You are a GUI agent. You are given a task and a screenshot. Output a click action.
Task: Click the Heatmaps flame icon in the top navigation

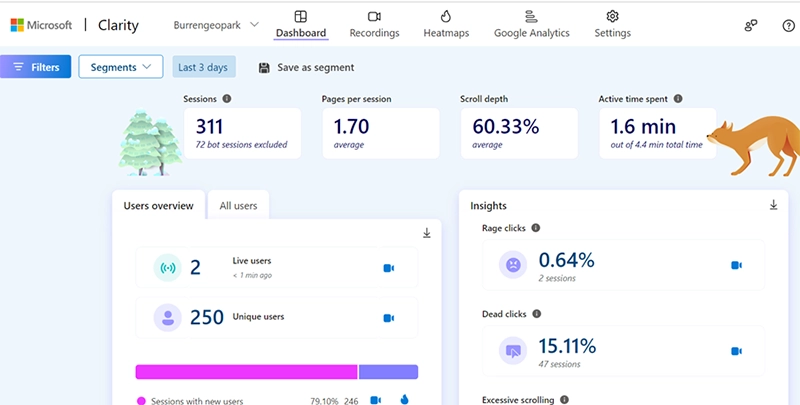click(446, 16)
